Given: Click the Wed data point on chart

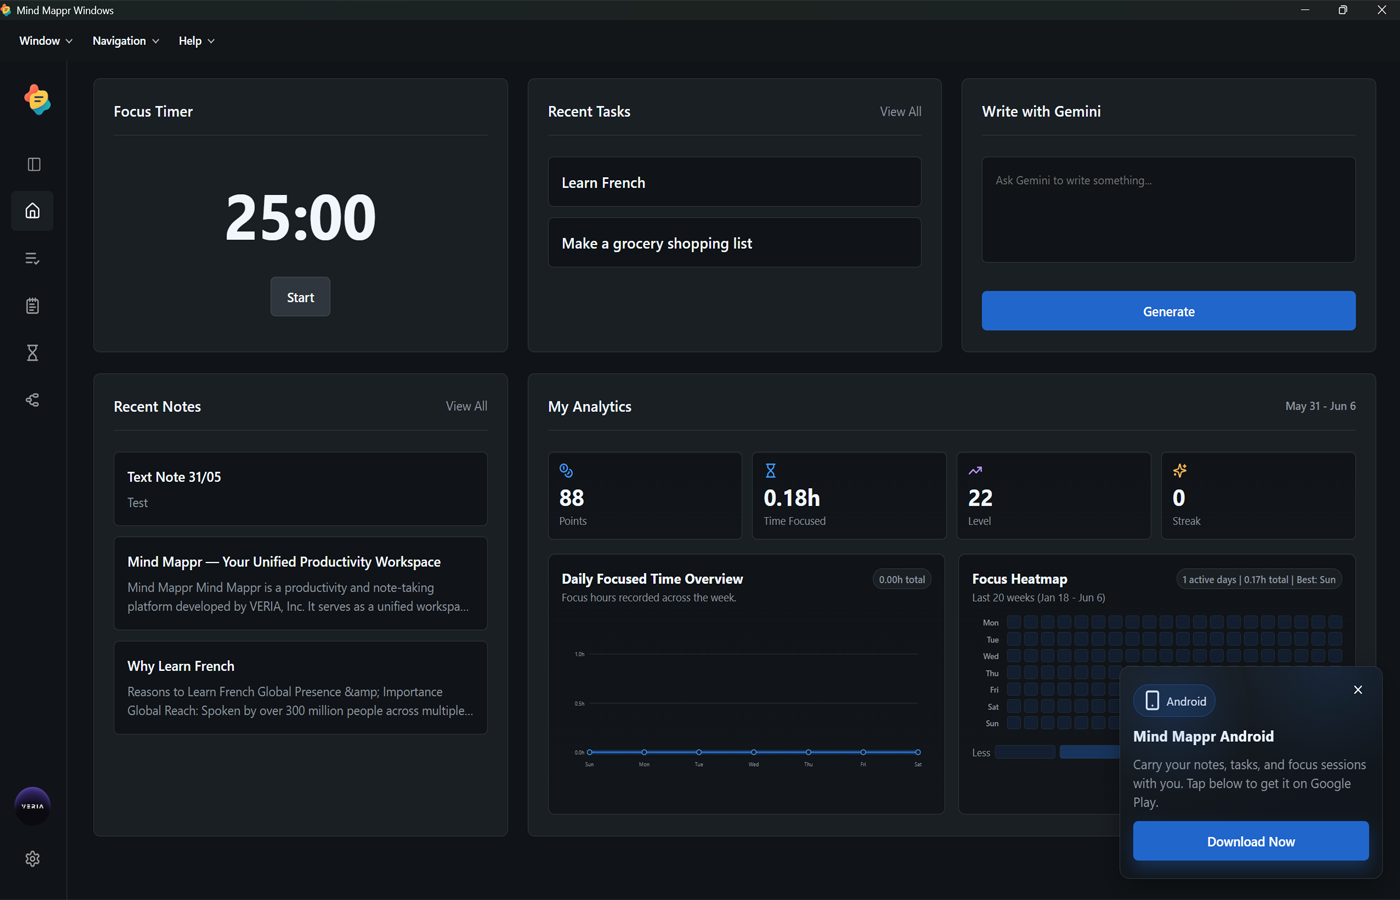Looking at the screenshot, I should [x=753, y=752].
